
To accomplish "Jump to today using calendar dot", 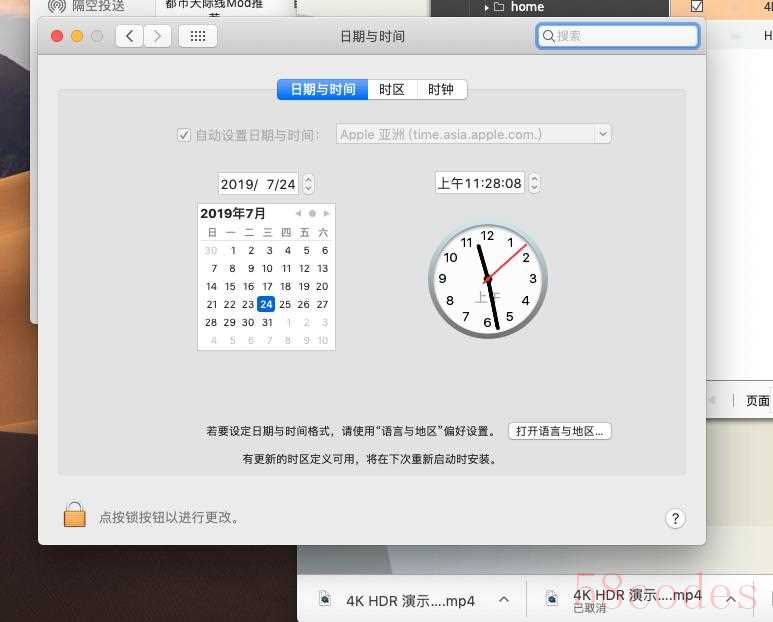I will (x=312, y=213).
